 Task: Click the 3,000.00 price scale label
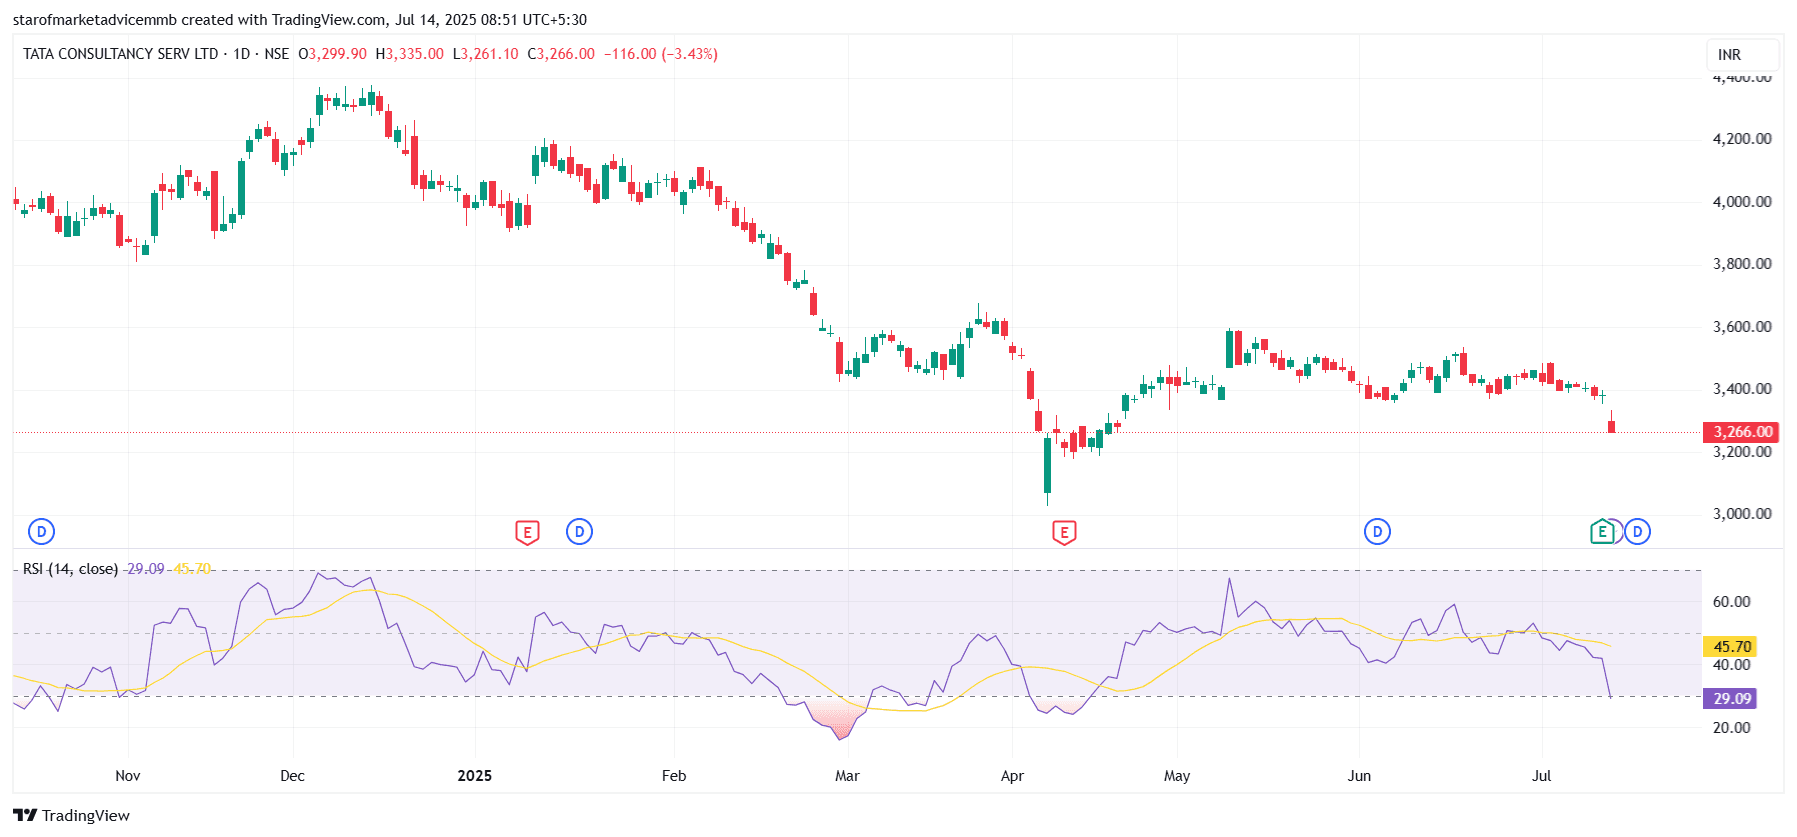(1742, 514)
